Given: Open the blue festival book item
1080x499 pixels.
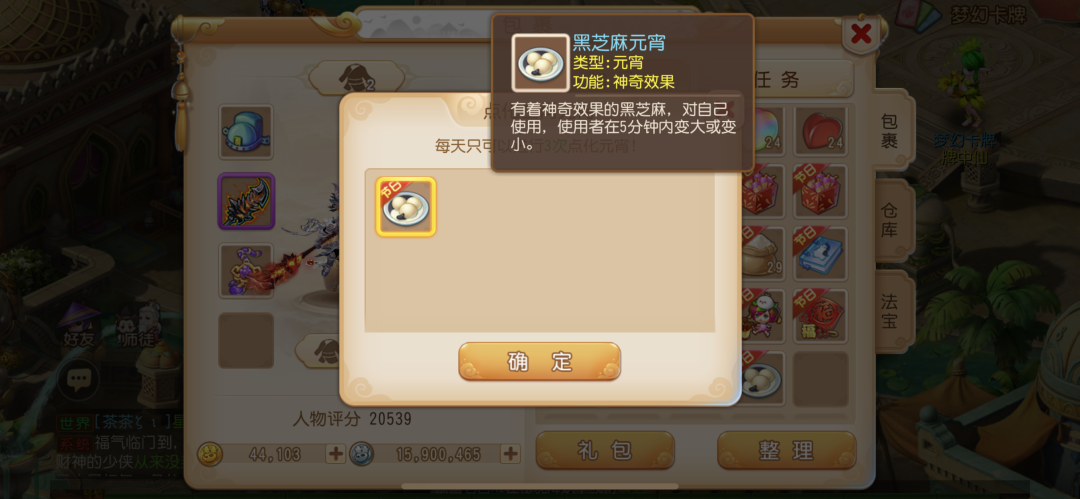Looking at the screenshot, I should (820, 254).
